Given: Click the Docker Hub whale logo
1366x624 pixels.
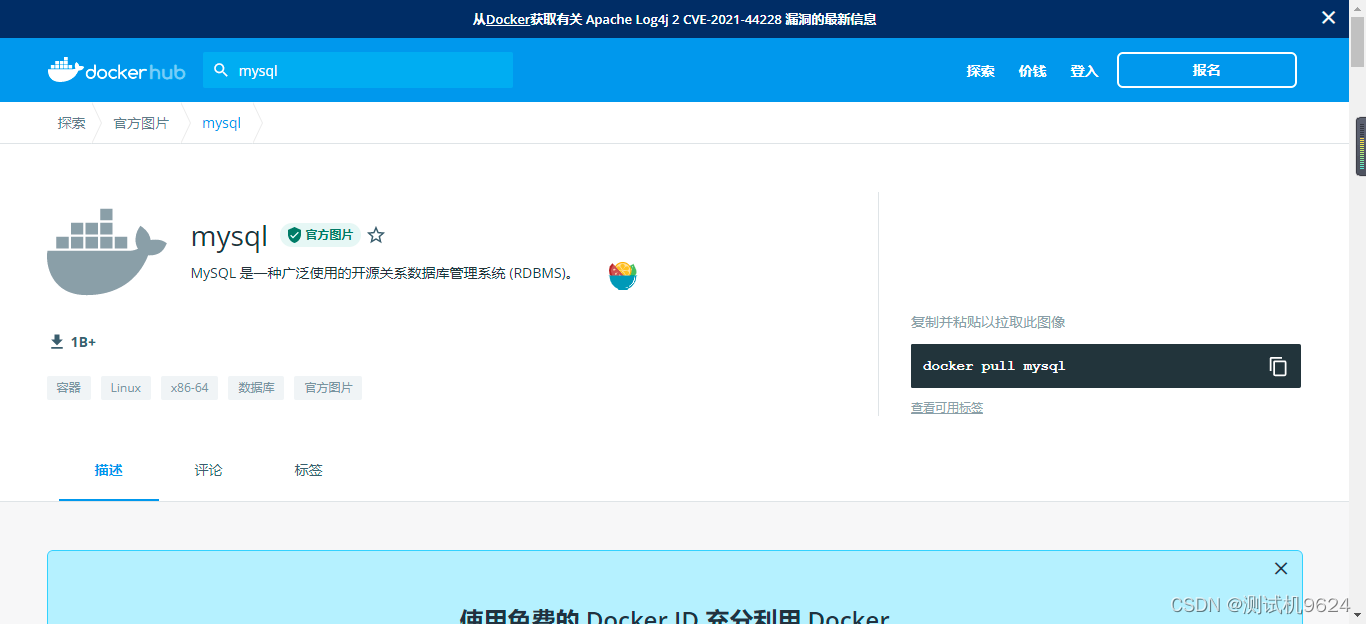Looking at the screenshot, I should pos(116,70).
